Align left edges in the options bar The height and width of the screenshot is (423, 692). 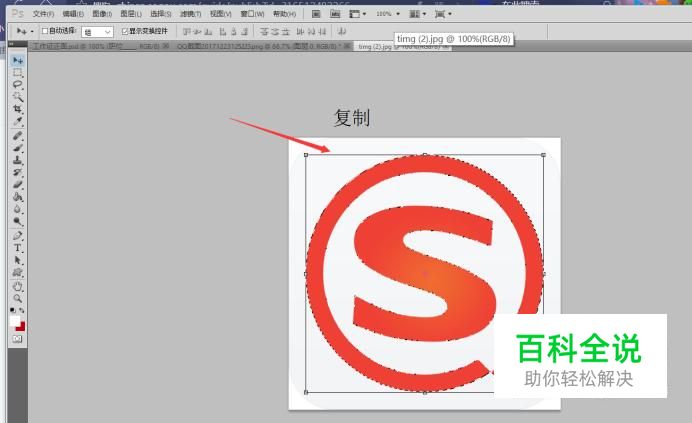pyautogui.click(x=223, y=31)
